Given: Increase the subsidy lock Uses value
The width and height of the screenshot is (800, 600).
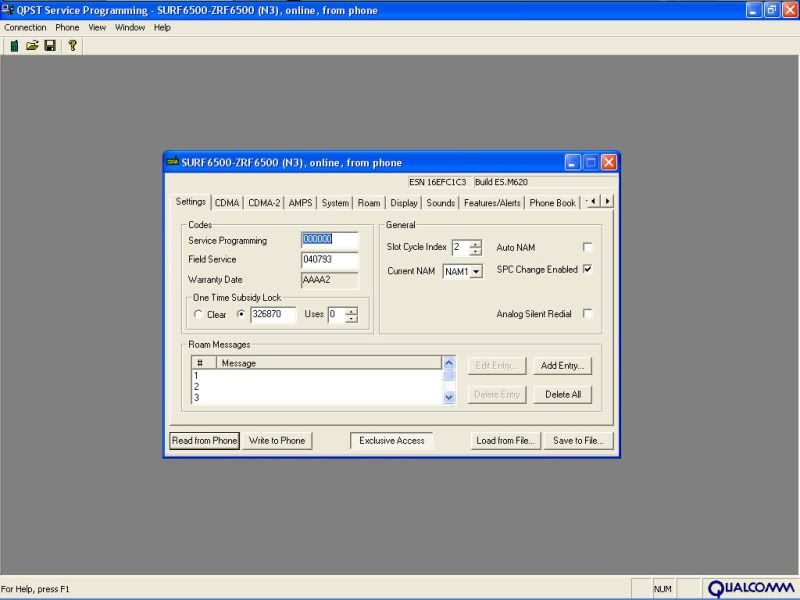Looking at the screenshot, I should (351, 311).
